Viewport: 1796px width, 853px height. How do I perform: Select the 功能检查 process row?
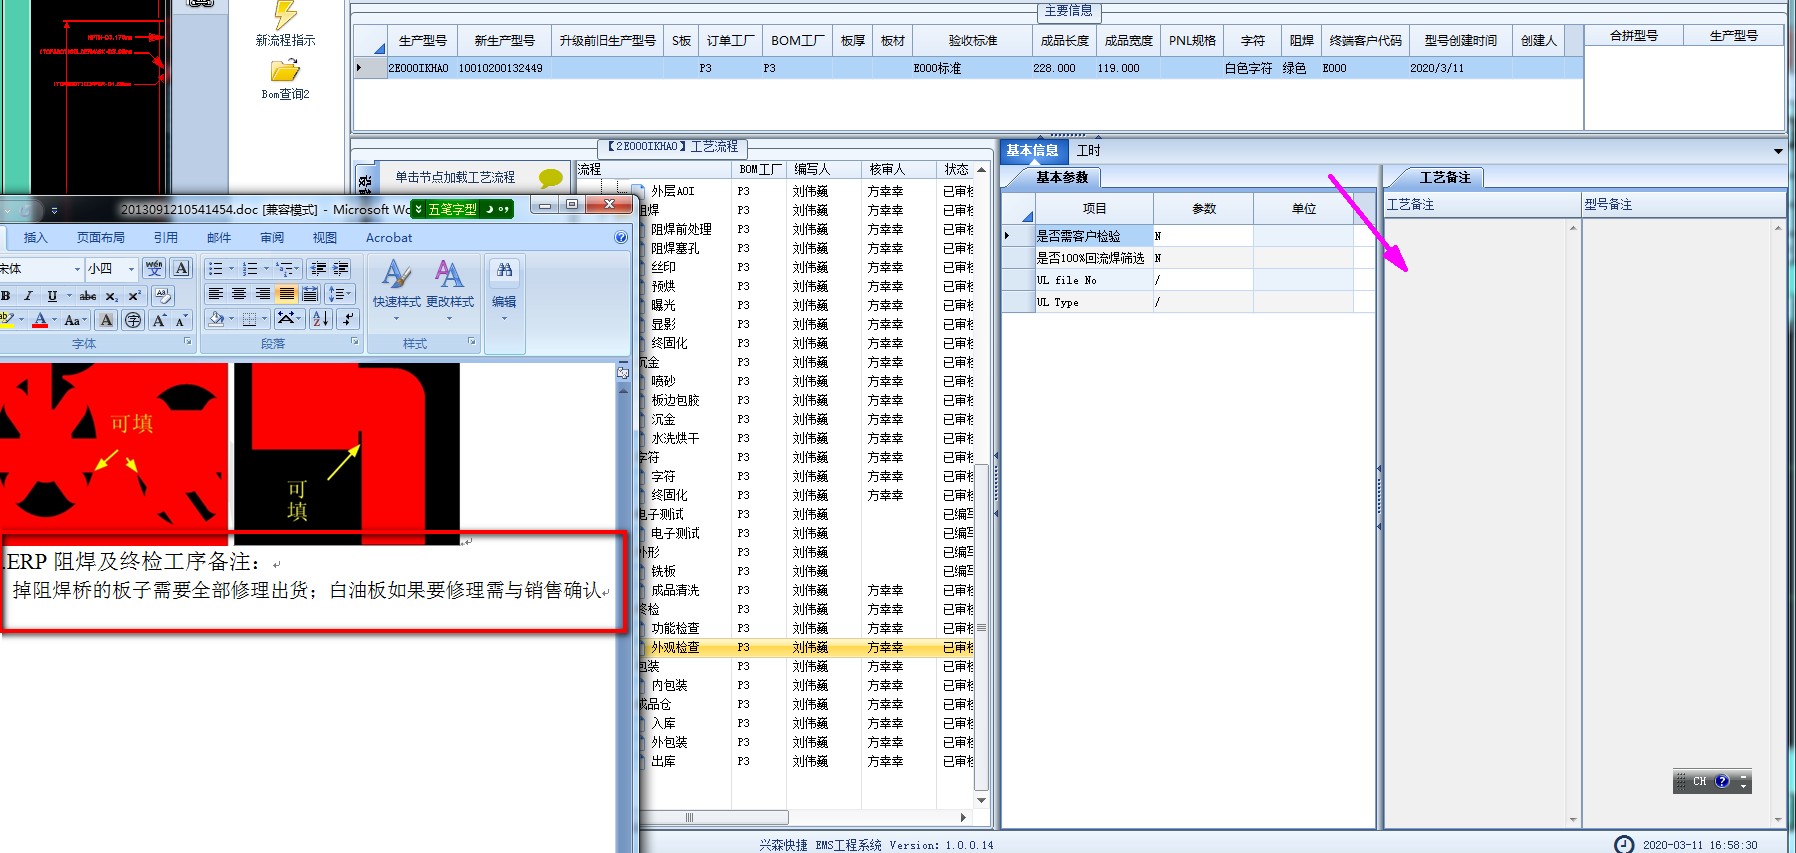(x=806, y=629)
